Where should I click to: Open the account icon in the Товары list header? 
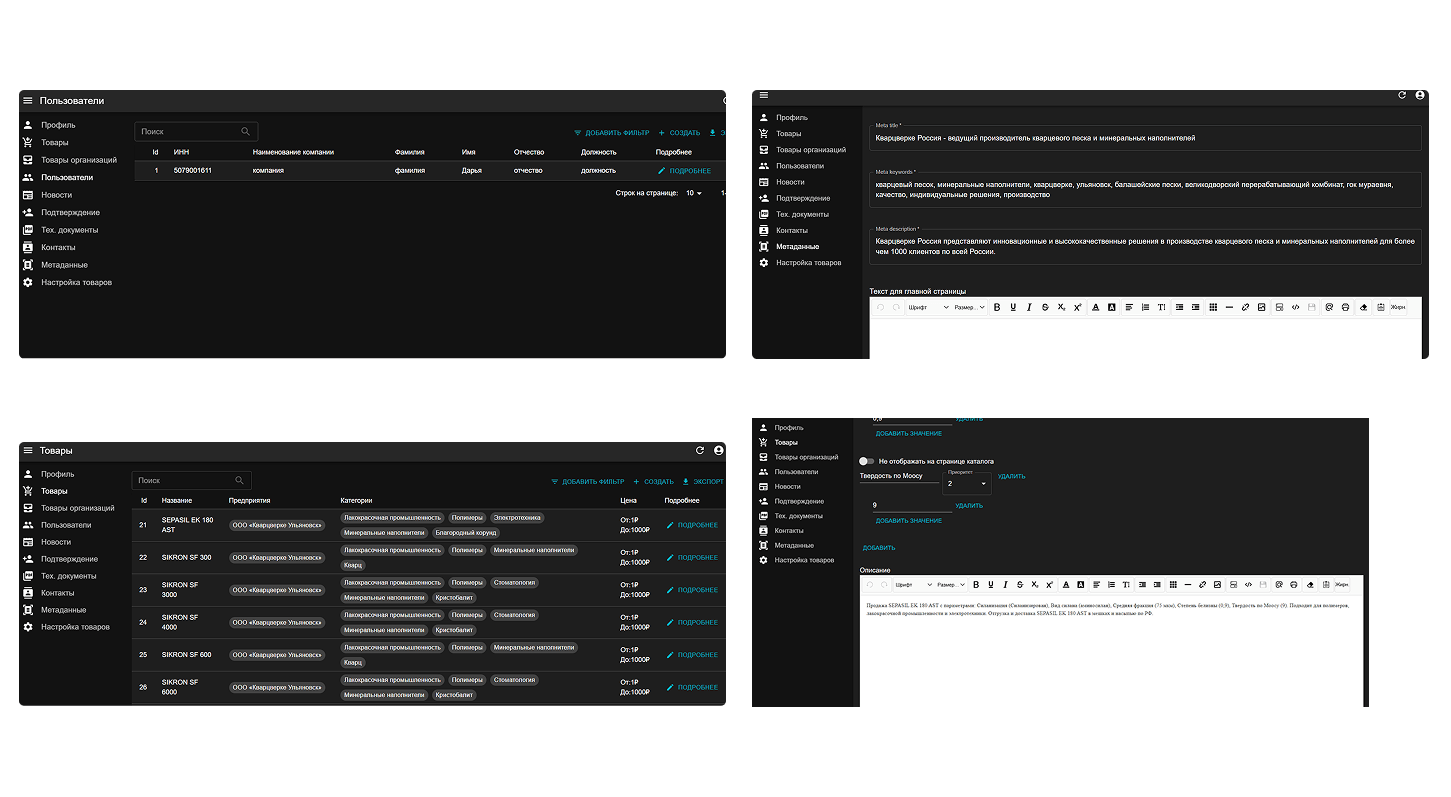point(718,451)
